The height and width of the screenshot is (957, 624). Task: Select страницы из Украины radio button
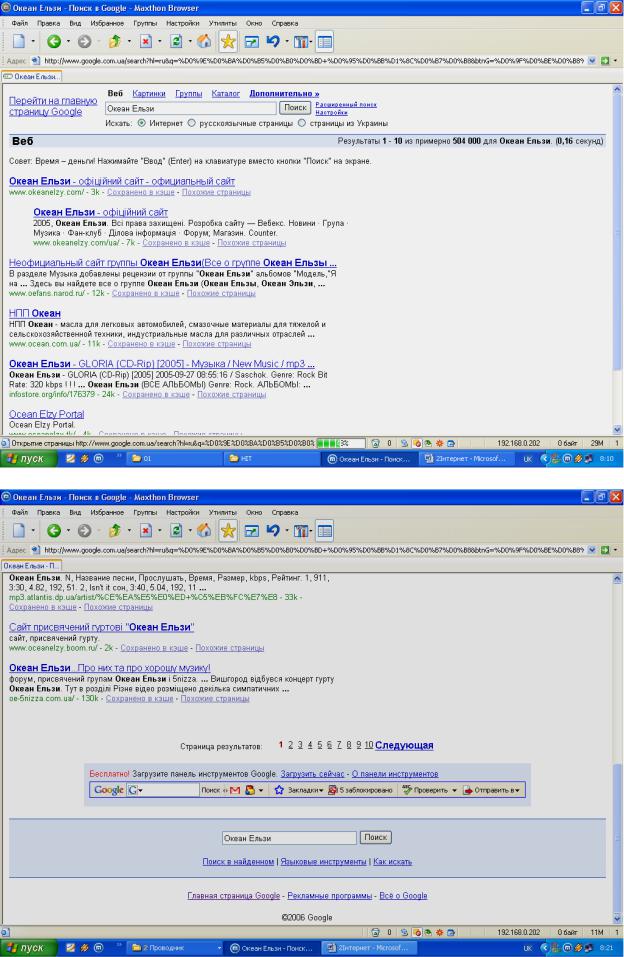302,123
